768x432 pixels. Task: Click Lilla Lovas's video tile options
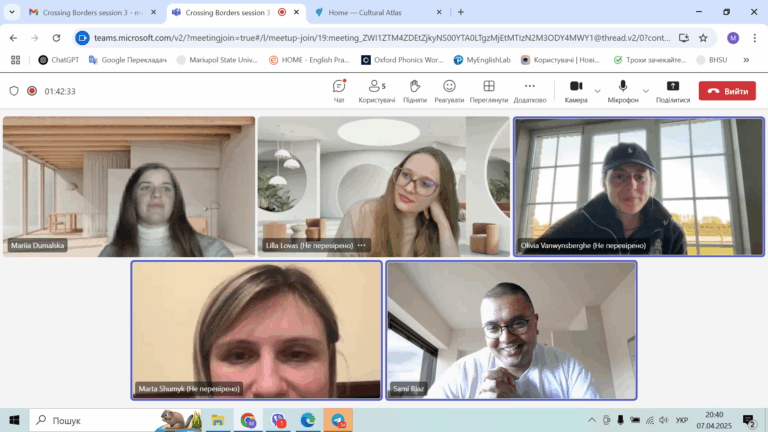click(x=362, y=245)
